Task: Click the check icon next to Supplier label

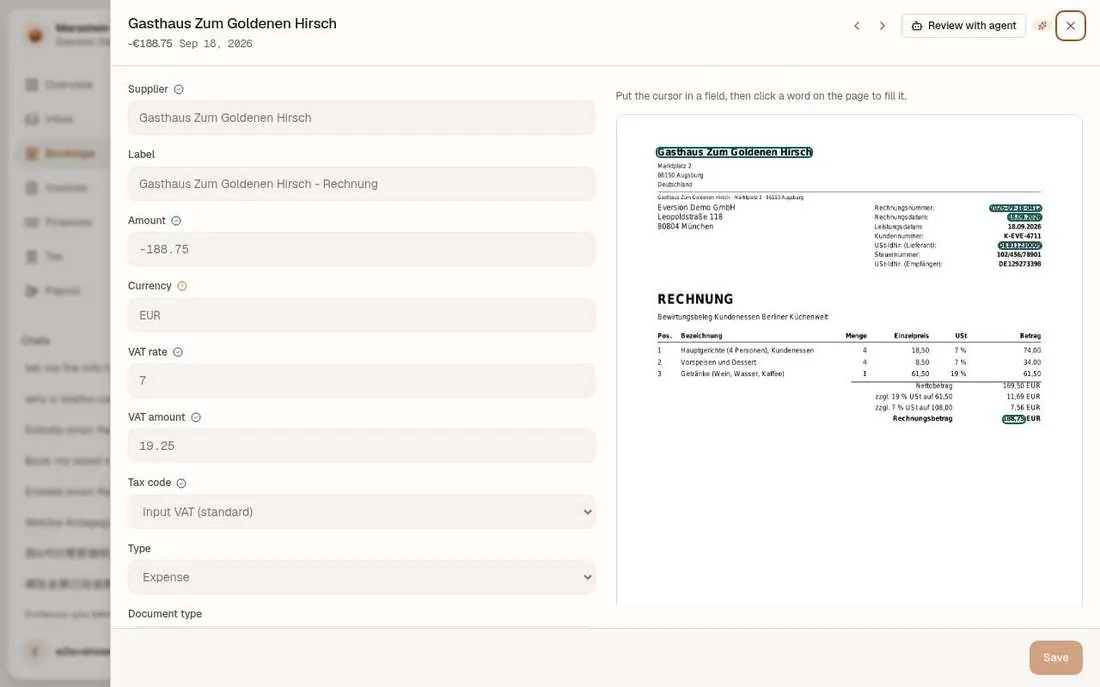Action: pyautogui.click(x=179, y=89)
